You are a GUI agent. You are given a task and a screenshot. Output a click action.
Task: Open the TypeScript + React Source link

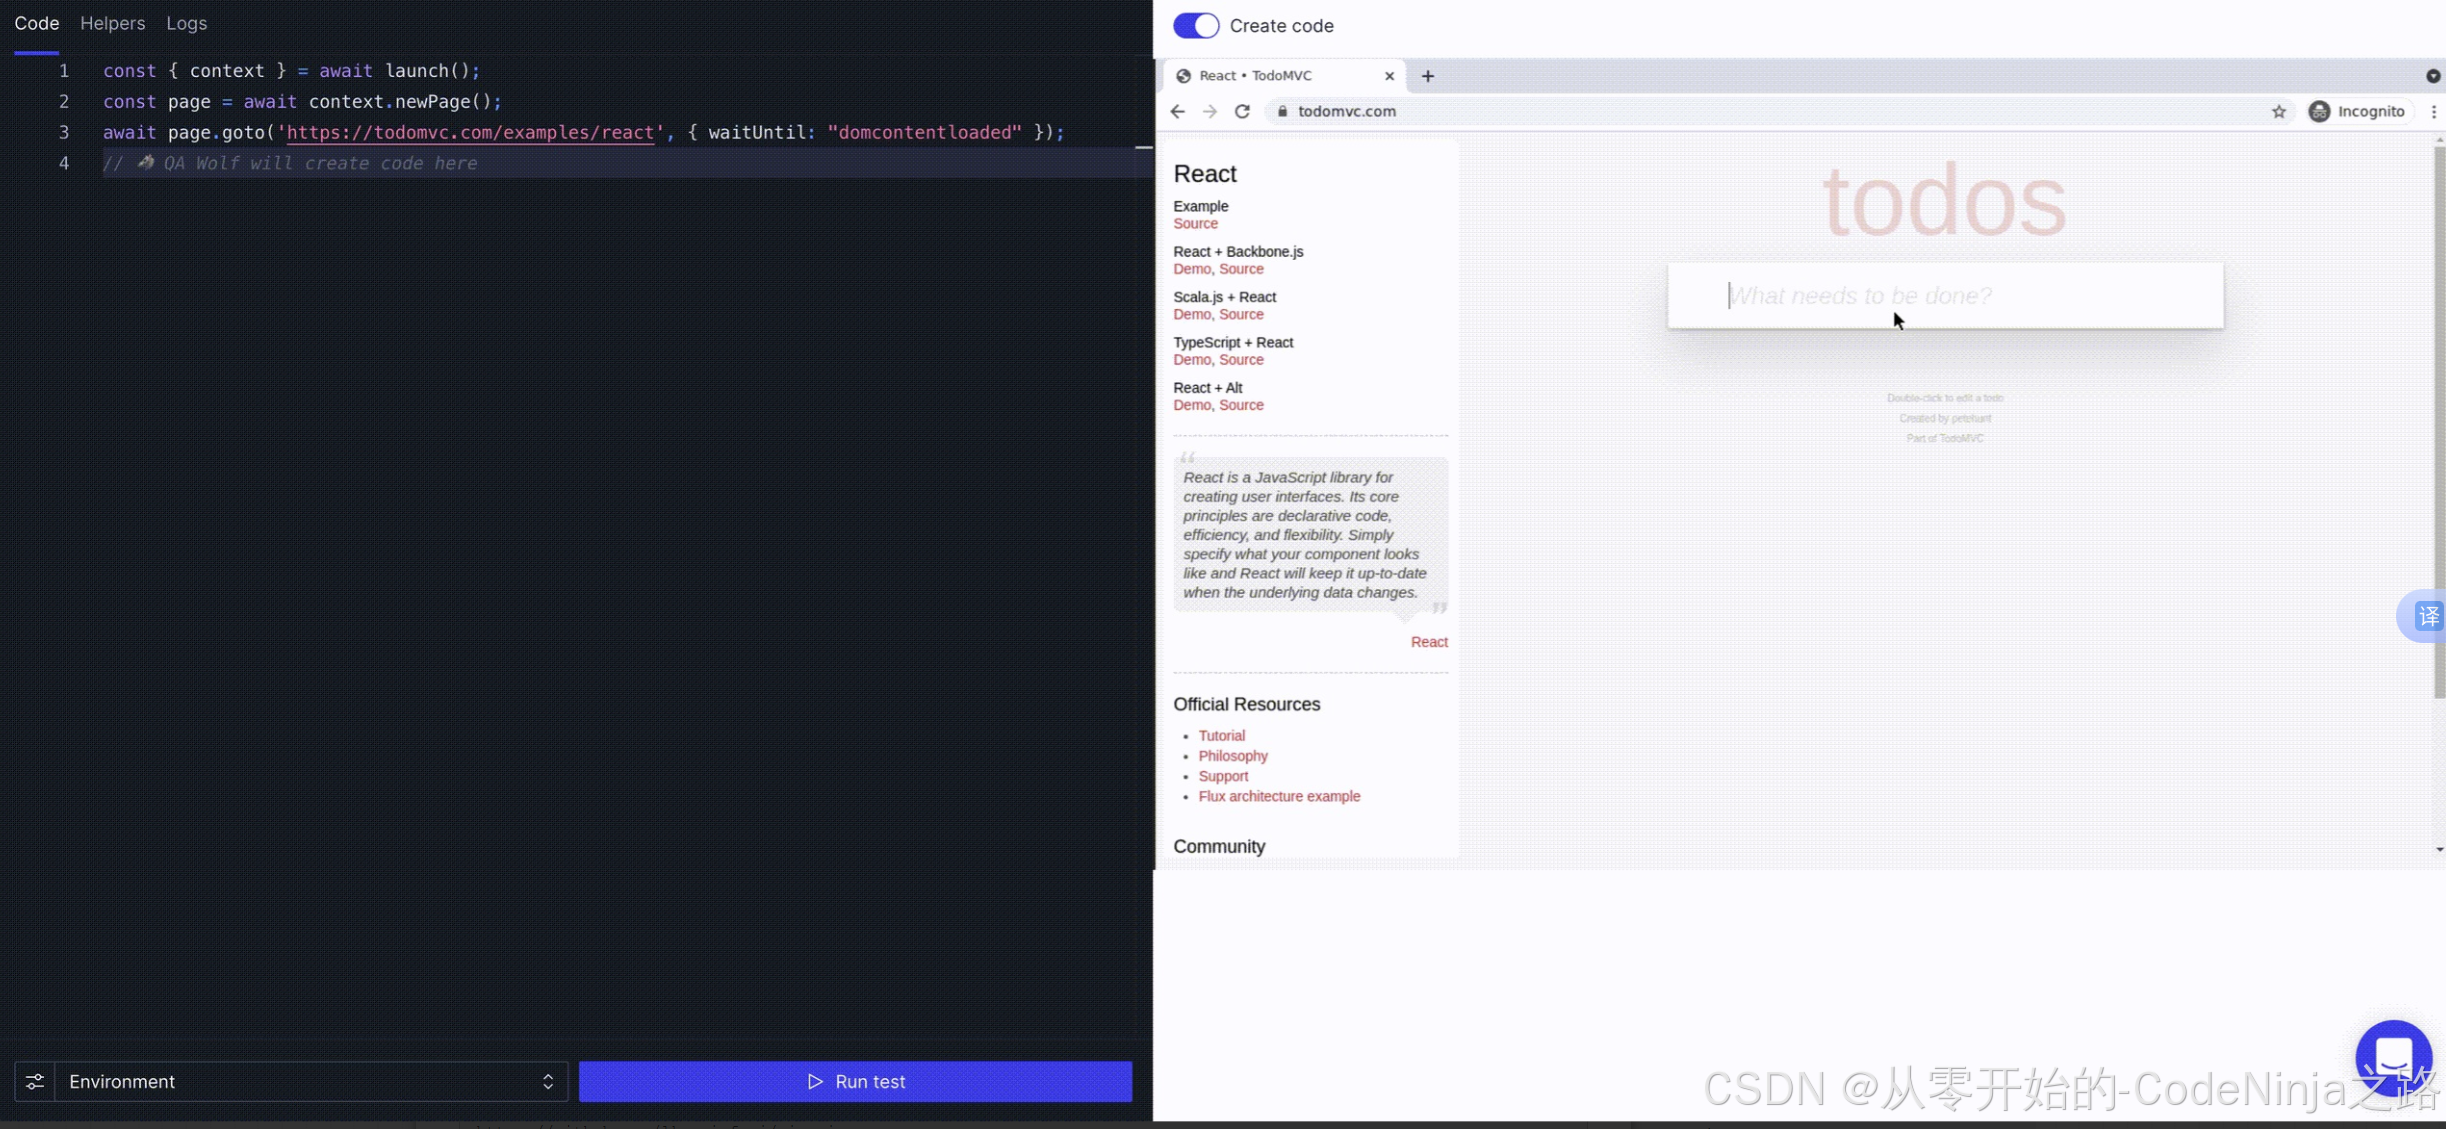click(x=1241, y=360)
